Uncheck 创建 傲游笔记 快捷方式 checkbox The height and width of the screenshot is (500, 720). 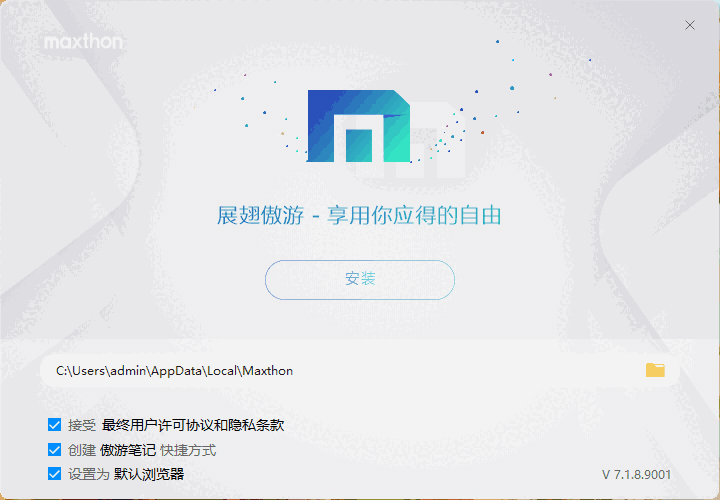(x=54, y=449)
